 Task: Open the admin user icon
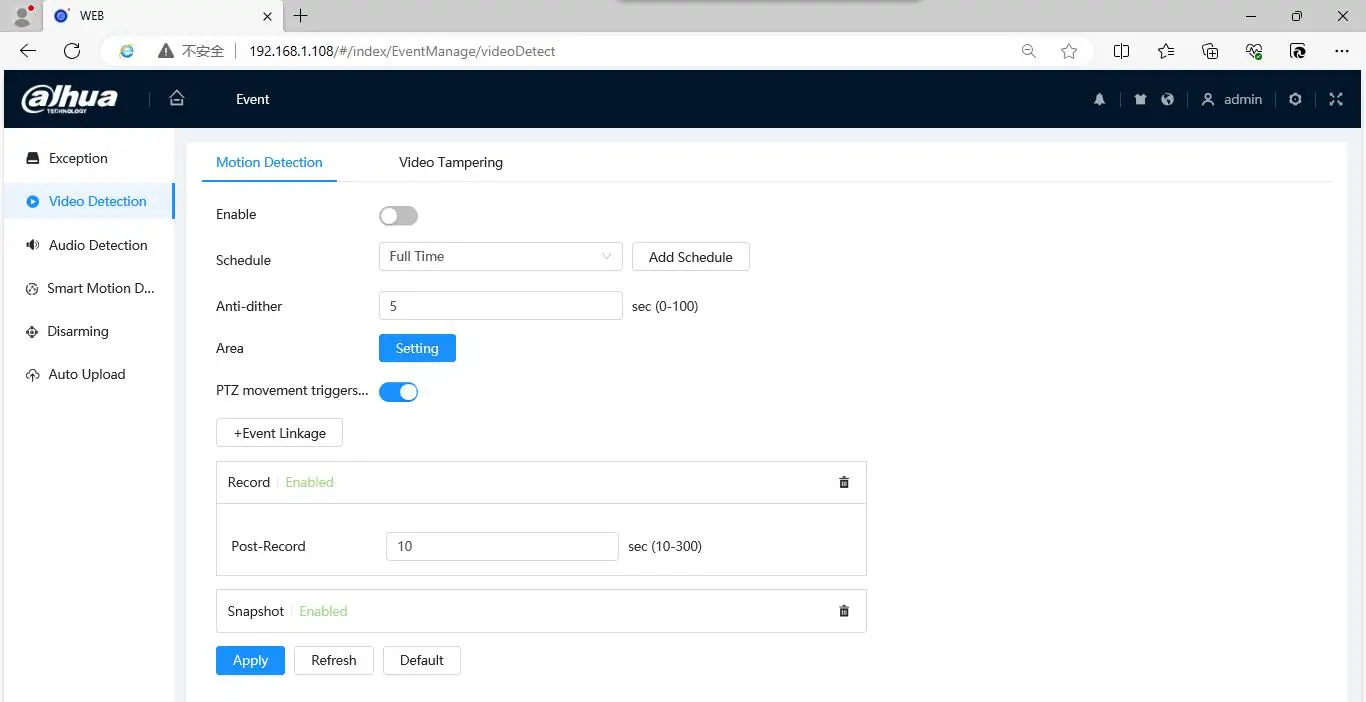click(x=1208, y=99)
